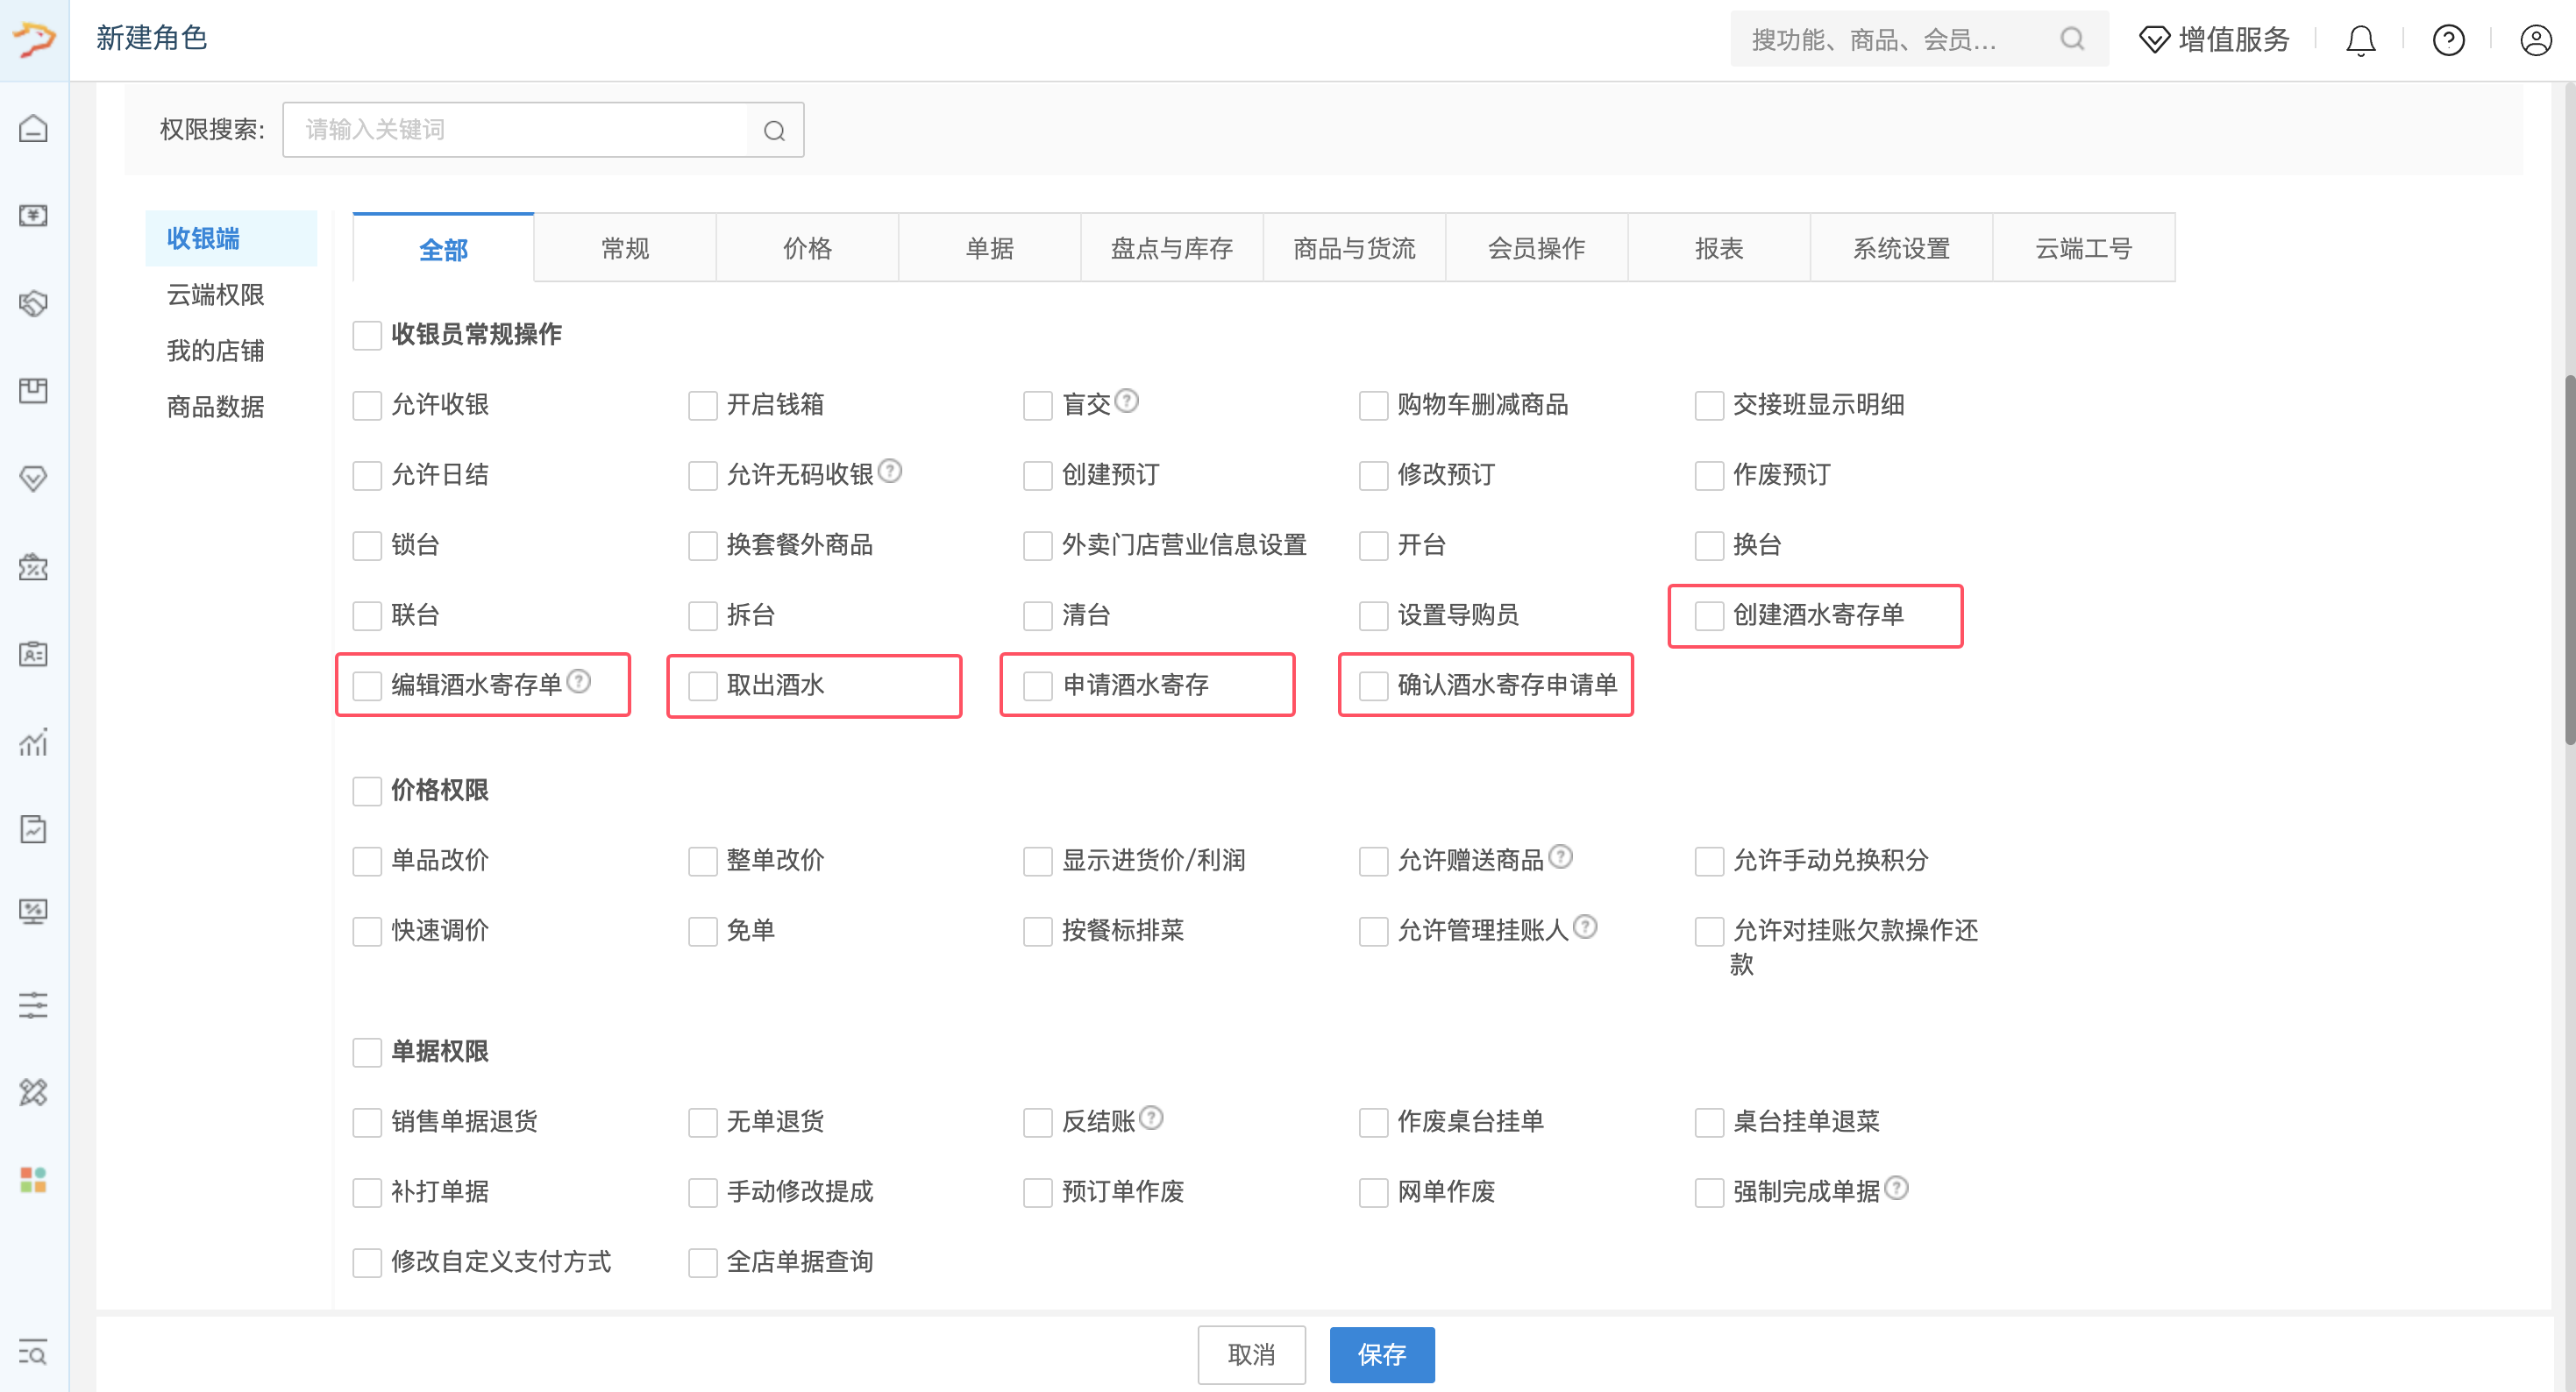
Task: Open the employee ID card sidebar icon
Action: [x=34, y=654]
